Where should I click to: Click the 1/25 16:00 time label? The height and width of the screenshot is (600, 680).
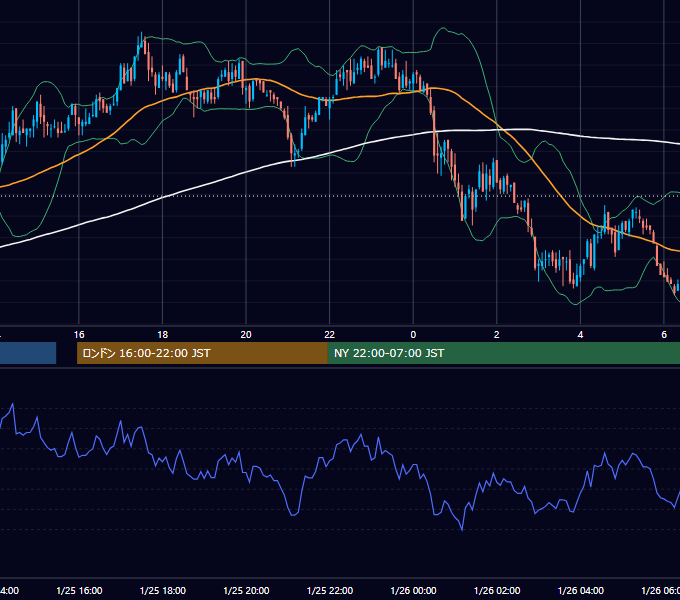point(79,590)
